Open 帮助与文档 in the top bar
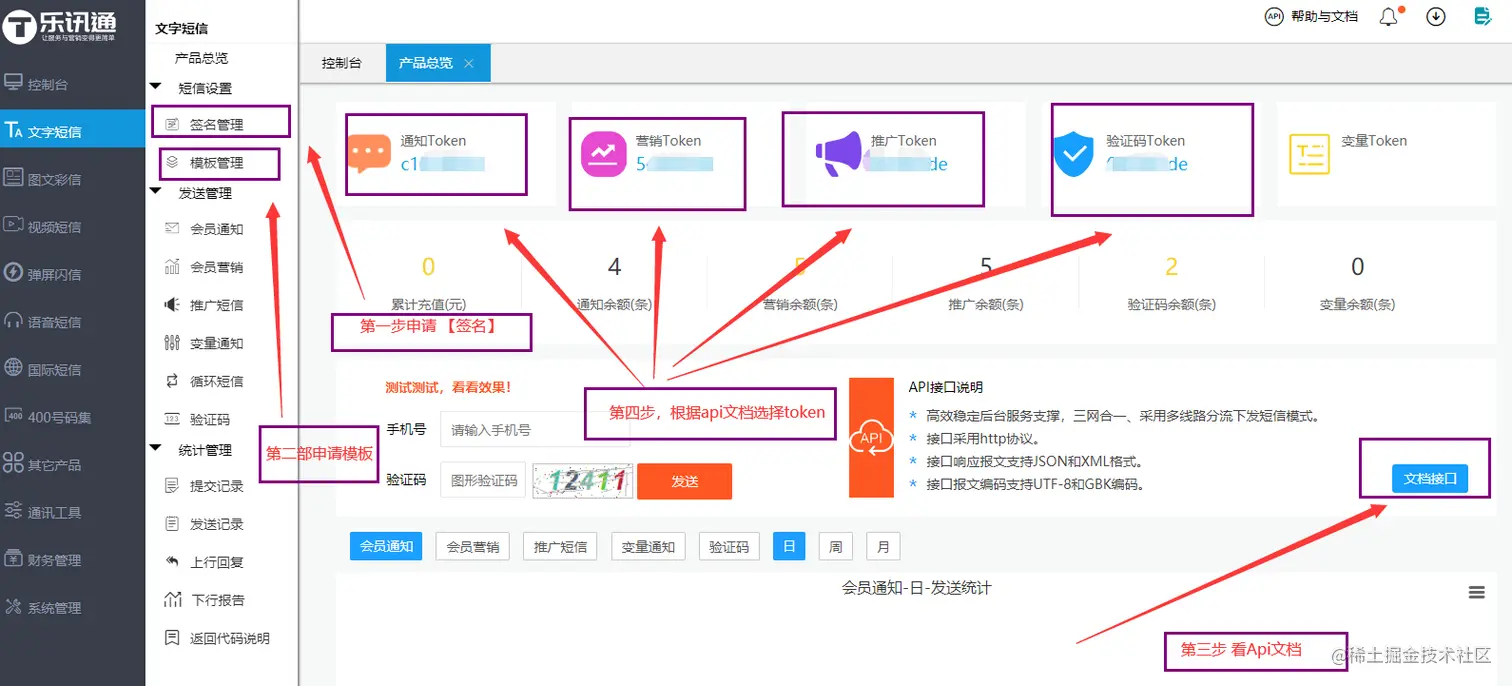Viewport: 1512px width, 686px height. [x=1311, y=16]
